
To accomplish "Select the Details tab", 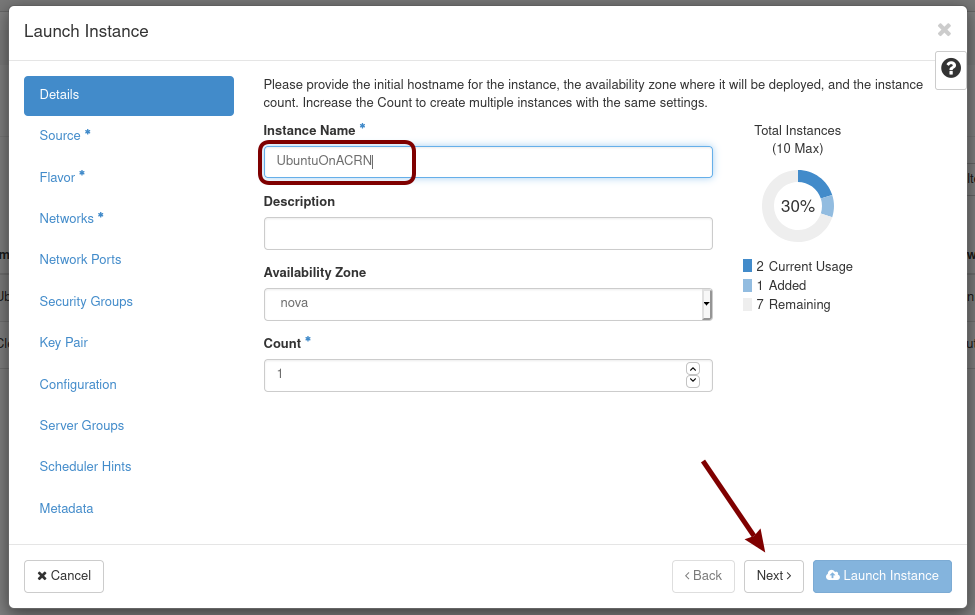I will [129, 95].
